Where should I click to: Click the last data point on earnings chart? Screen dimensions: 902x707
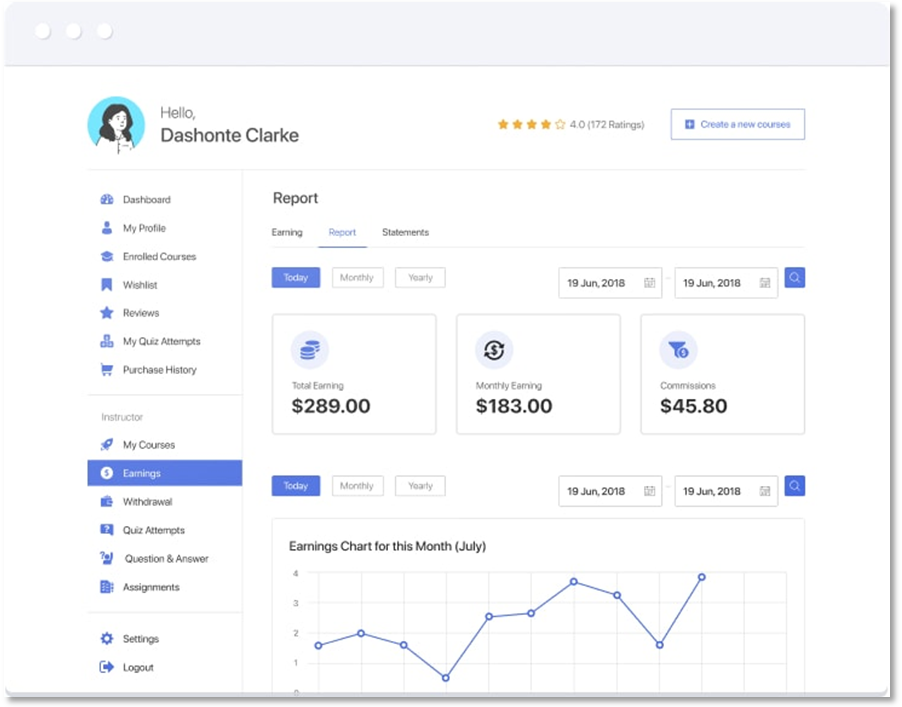pyautogui.click(x=702, y=577)
